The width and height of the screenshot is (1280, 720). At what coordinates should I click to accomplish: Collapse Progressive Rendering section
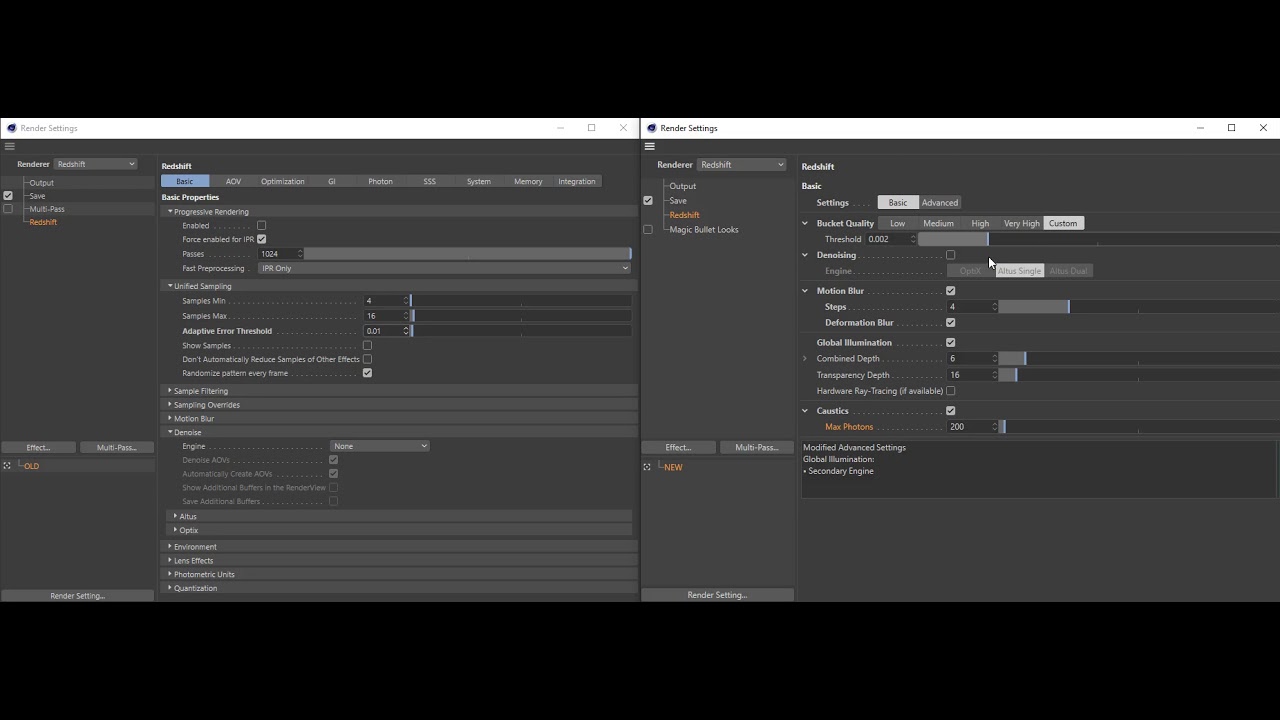[x=170, y=212]
